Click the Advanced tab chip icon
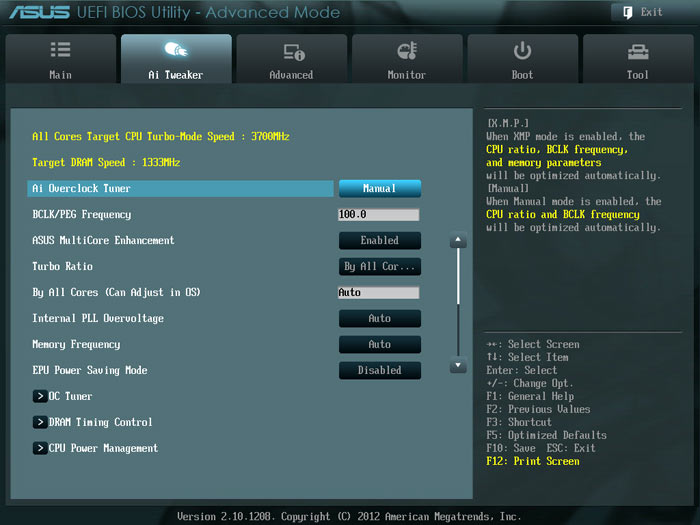The height and width of the screenshot is (525, 700). coord(292,51)
